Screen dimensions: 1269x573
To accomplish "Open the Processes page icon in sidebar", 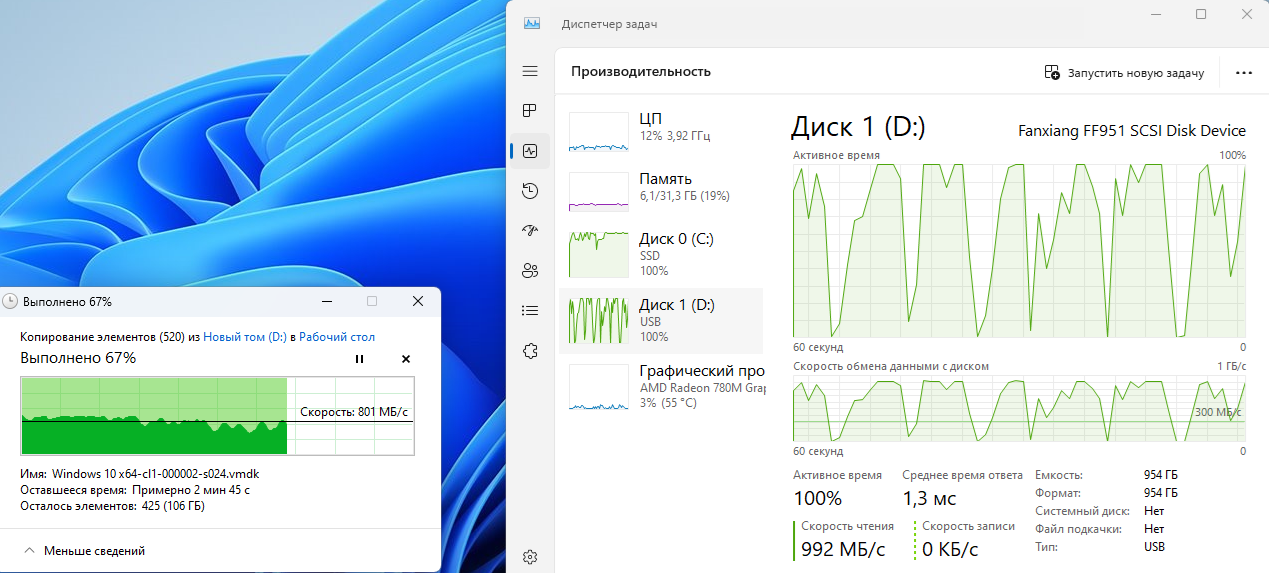I will [x=530, y=111].
